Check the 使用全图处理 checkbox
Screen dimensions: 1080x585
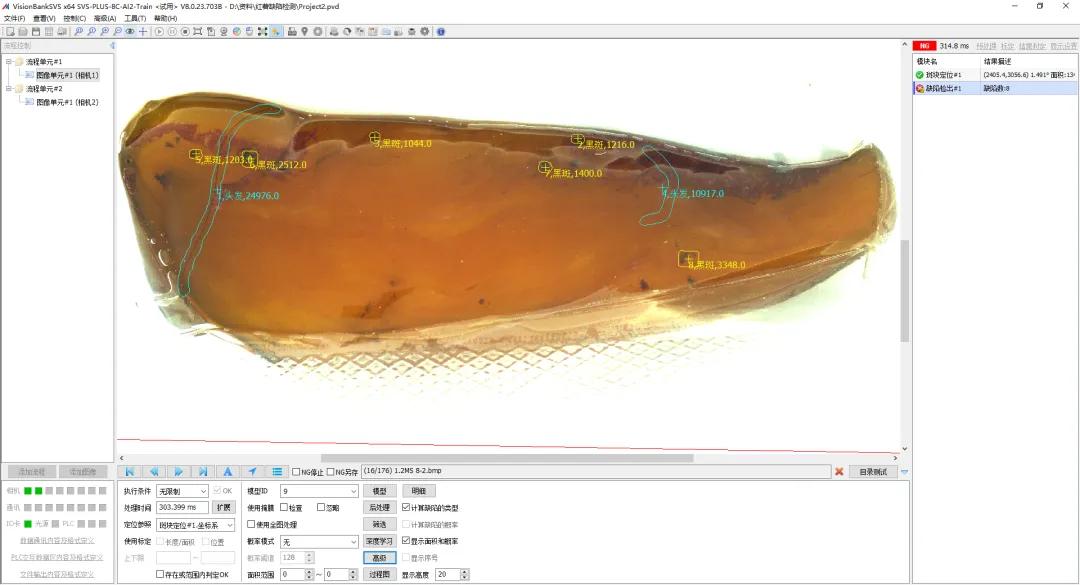(251, 524)
